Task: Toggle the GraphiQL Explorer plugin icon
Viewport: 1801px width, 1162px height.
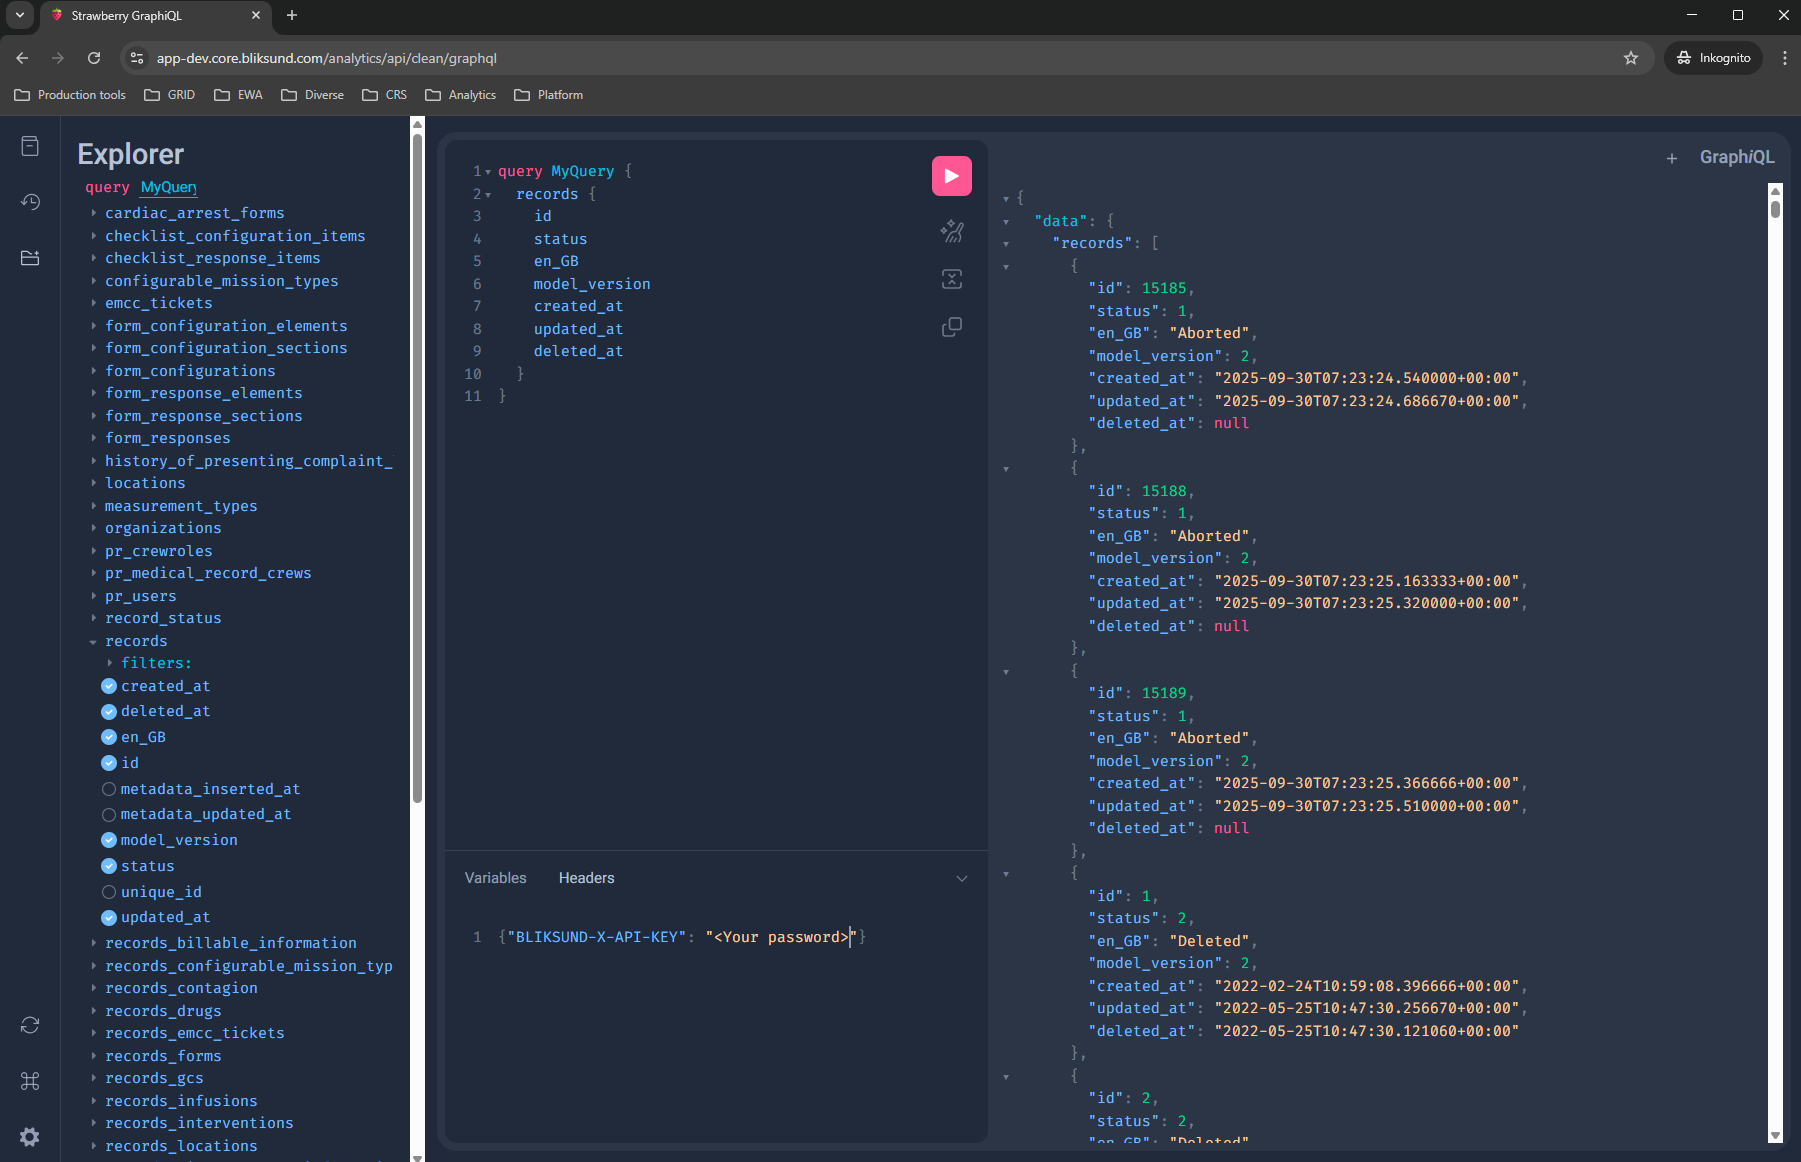Action: click(x=30, y=258)
